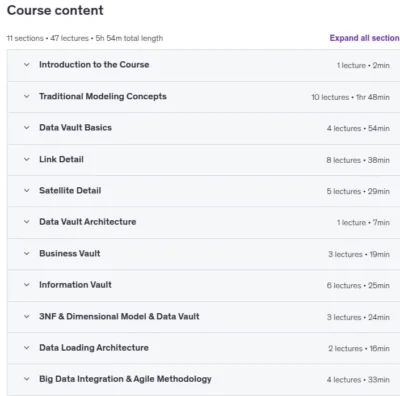Open Data Loading Architecture title
The image size is (400, 396).
coord(94,348)
